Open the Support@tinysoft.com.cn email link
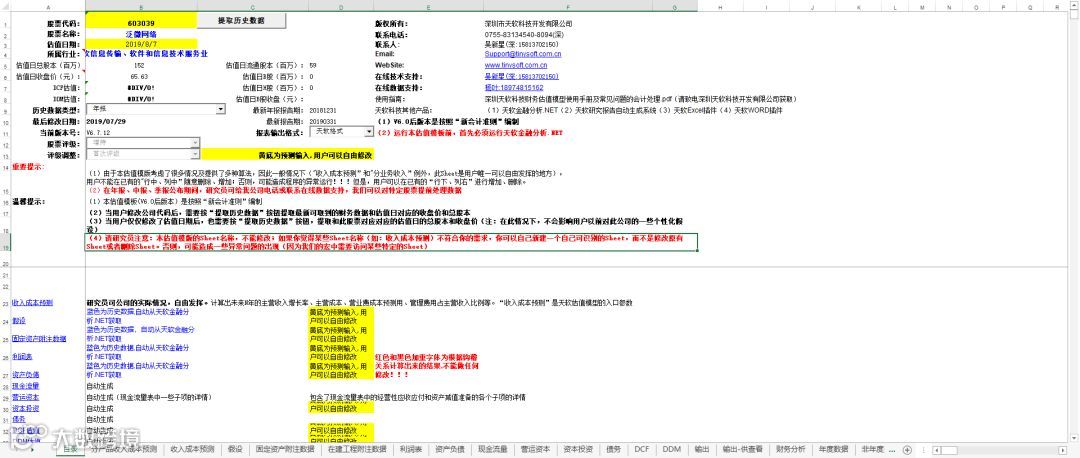The image size is (1080, 458). [x=522, y=54]
